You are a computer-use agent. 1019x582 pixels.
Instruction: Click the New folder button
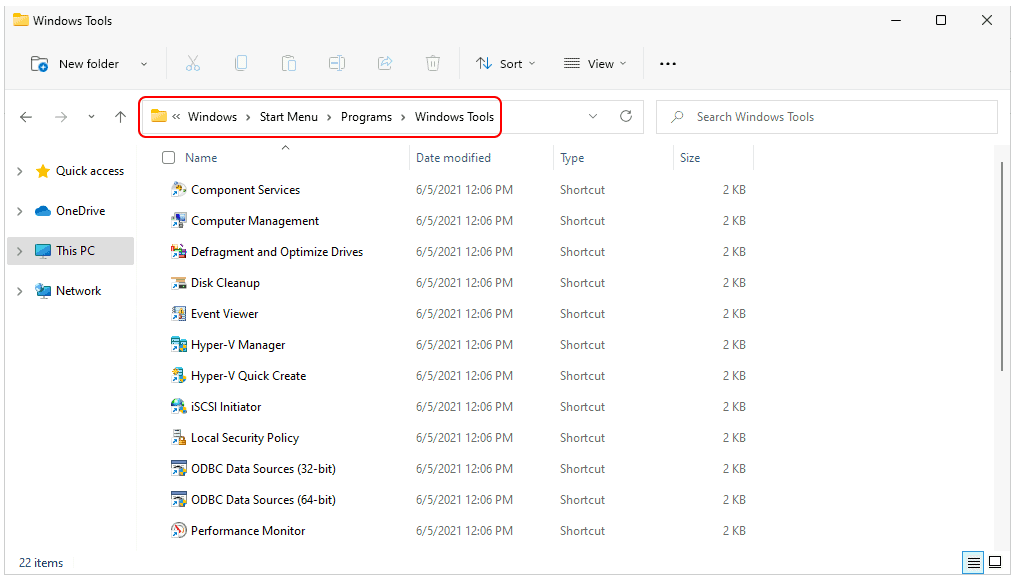pos(75,64)
